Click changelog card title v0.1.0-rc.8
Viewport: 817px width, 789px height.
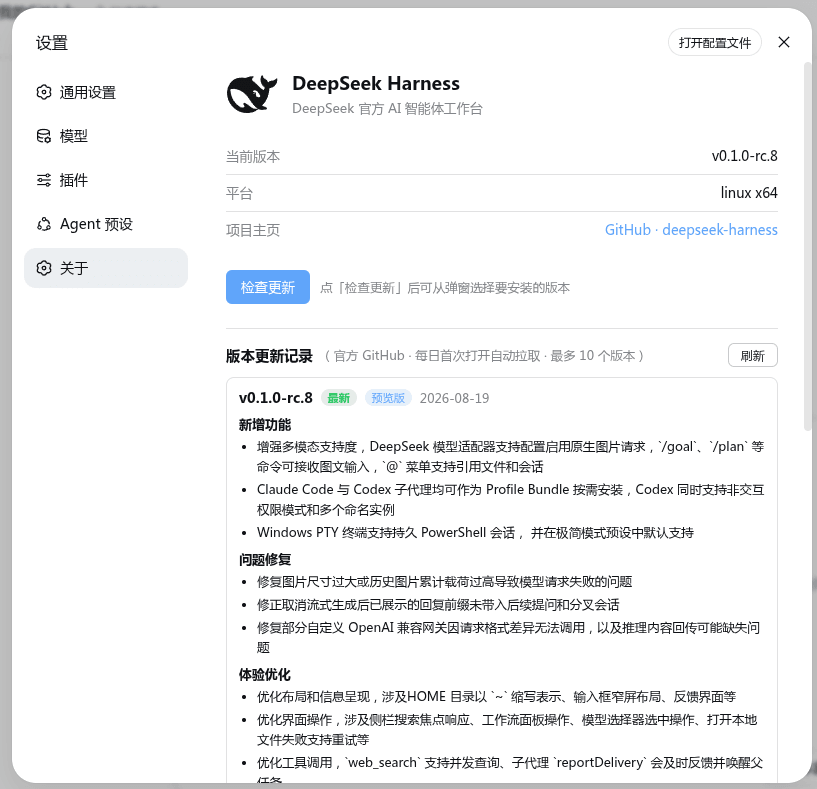pos(276,398)
